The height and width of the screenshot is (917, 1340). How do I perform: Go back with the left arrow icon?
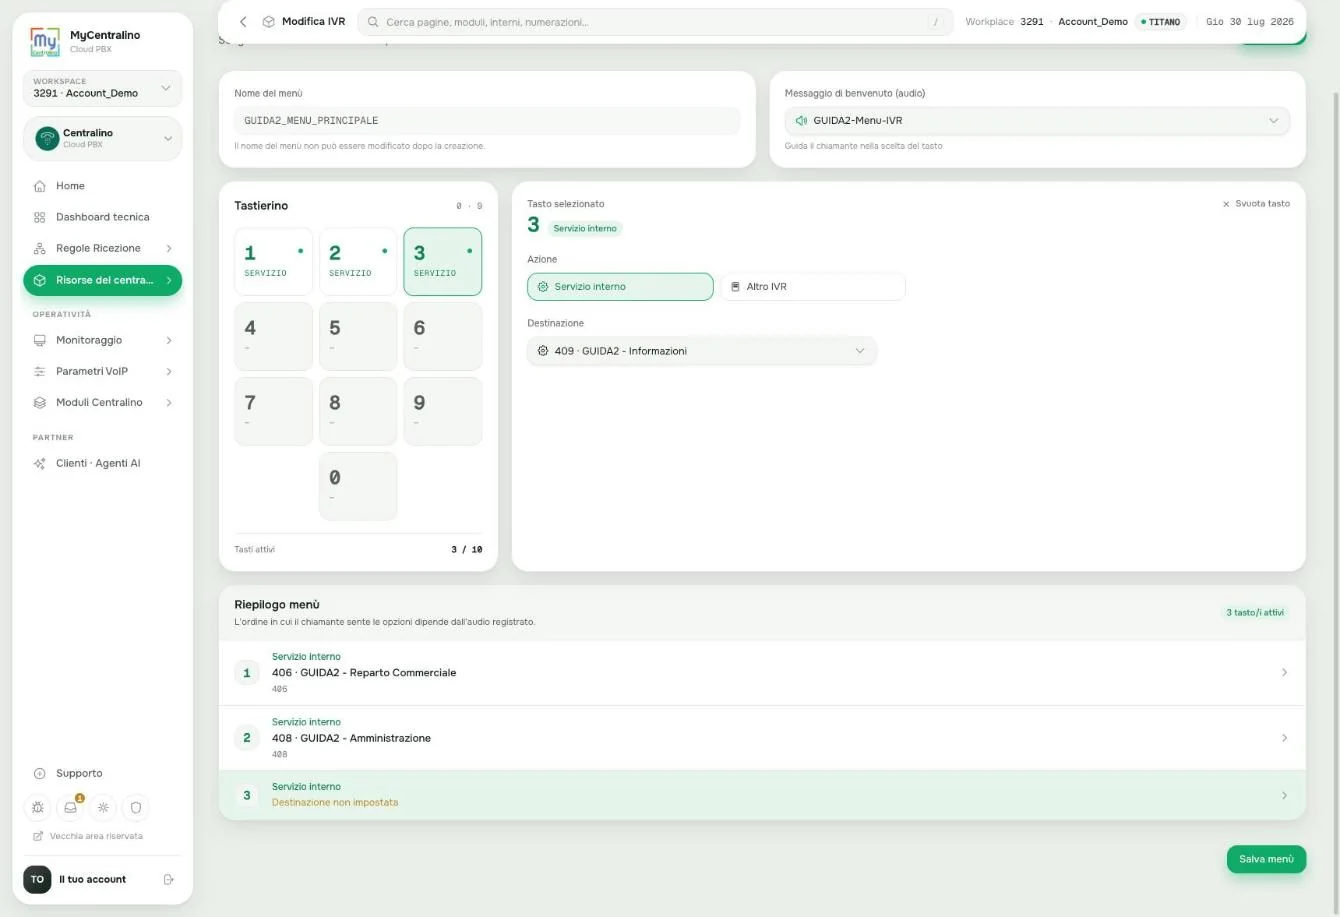(x=243, y=21)
